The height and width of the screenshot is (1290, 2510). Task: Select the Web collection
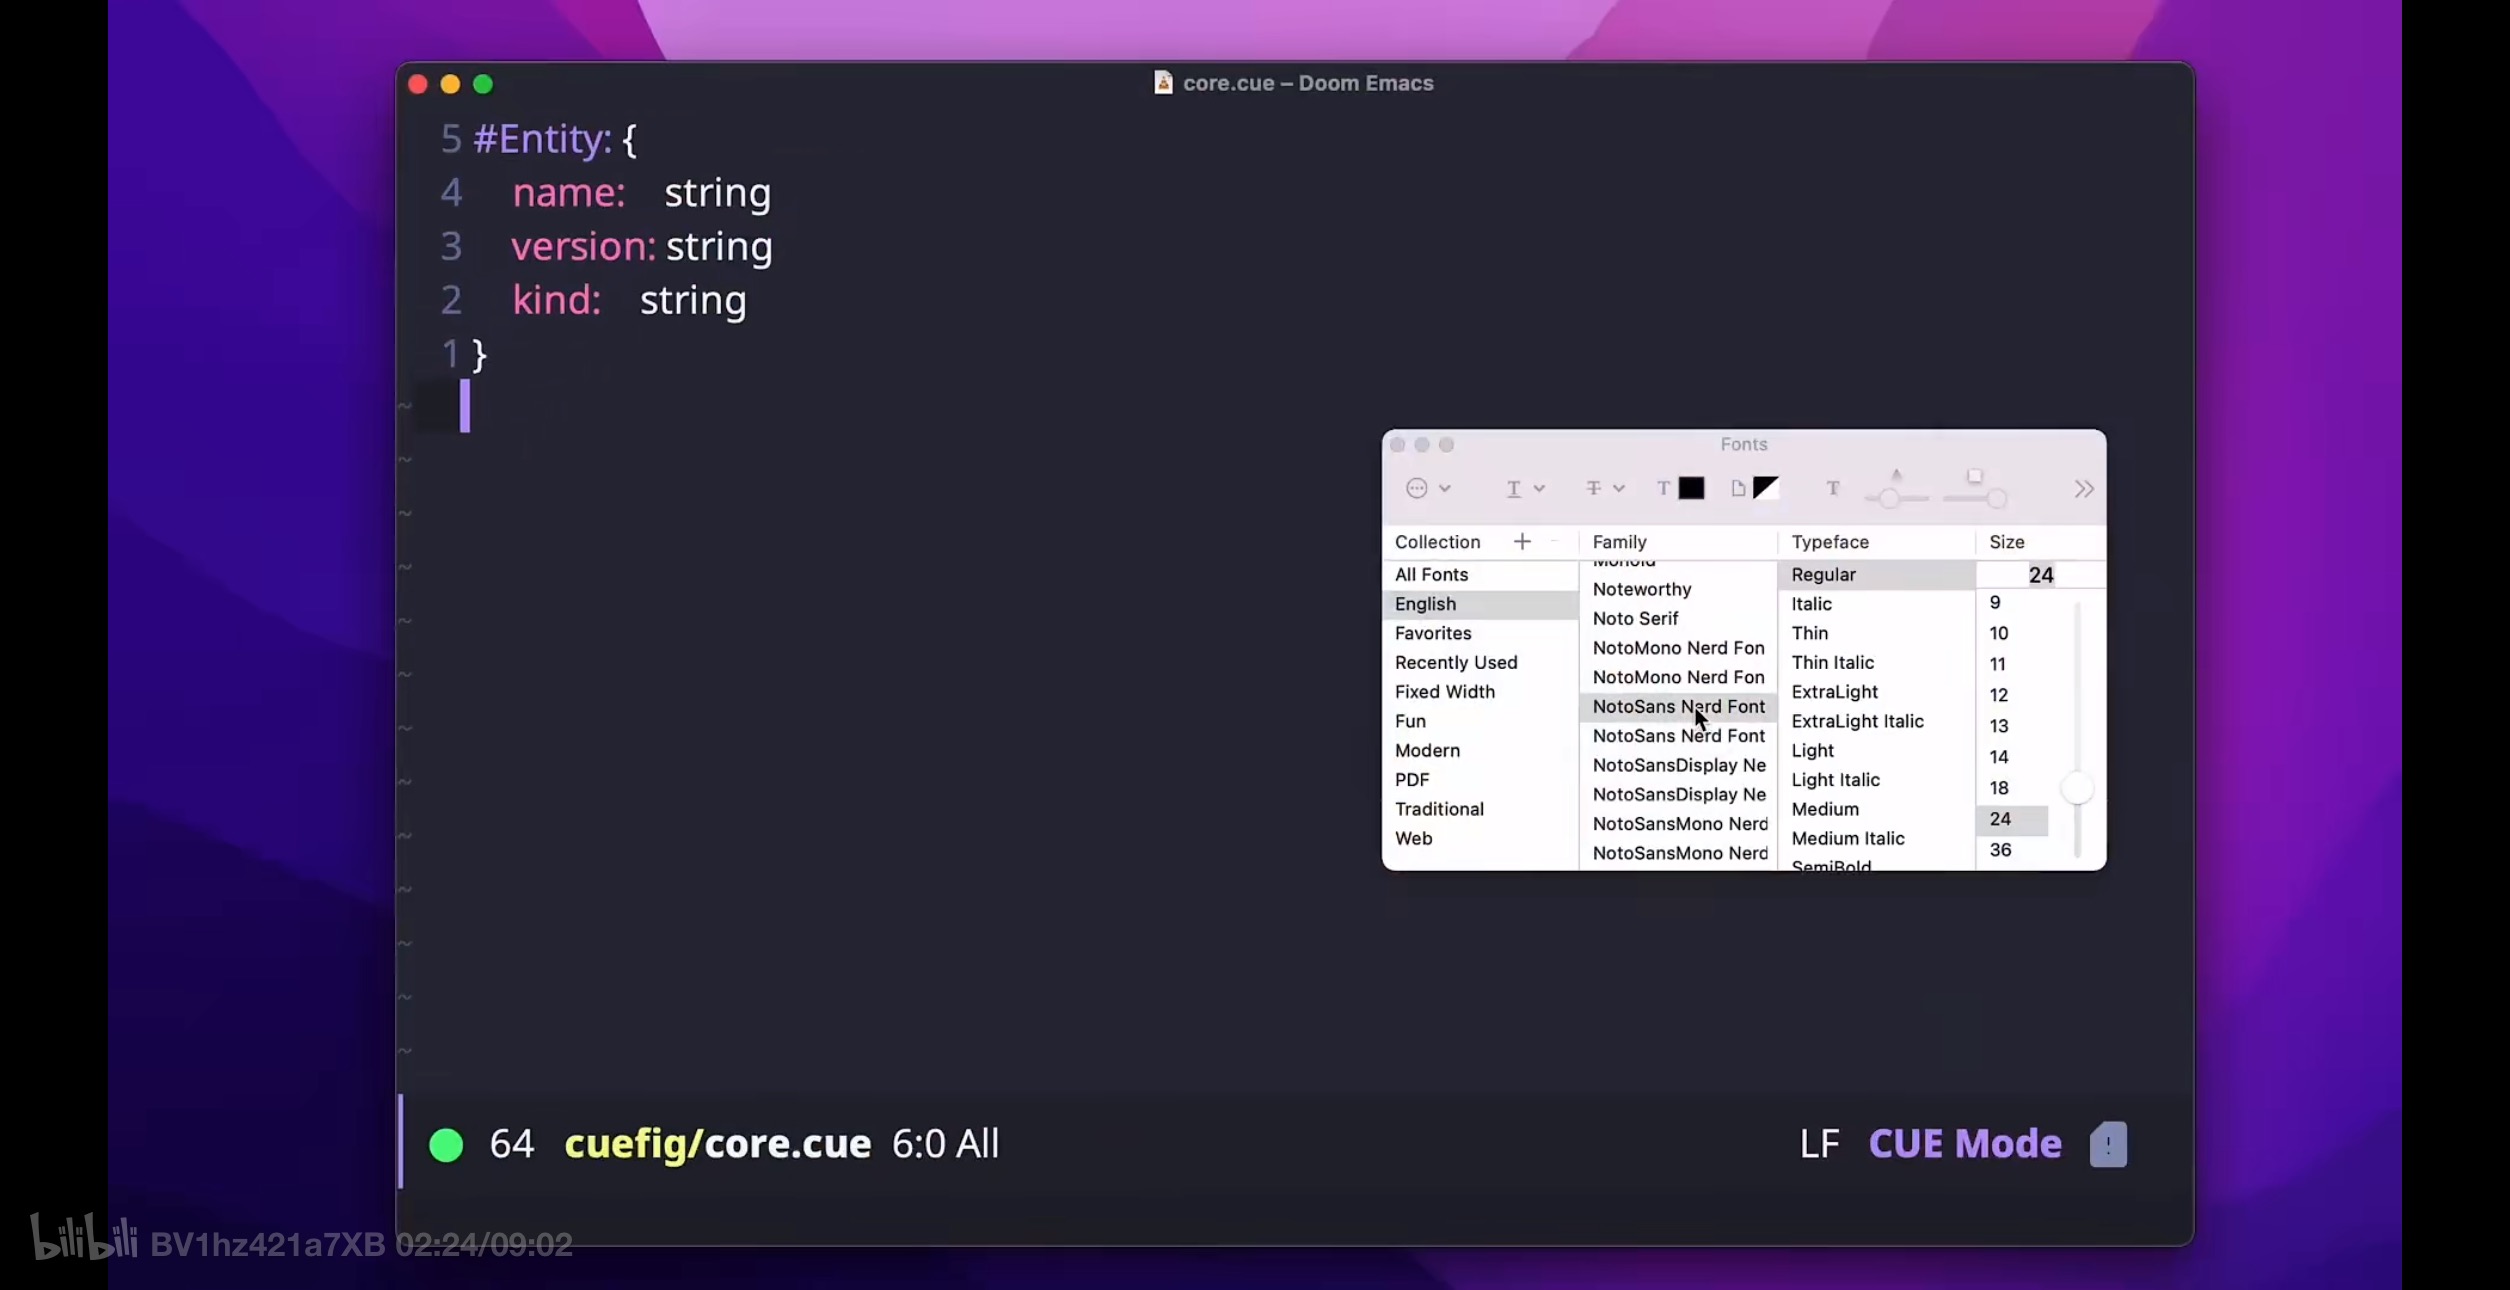(1480, 838)
